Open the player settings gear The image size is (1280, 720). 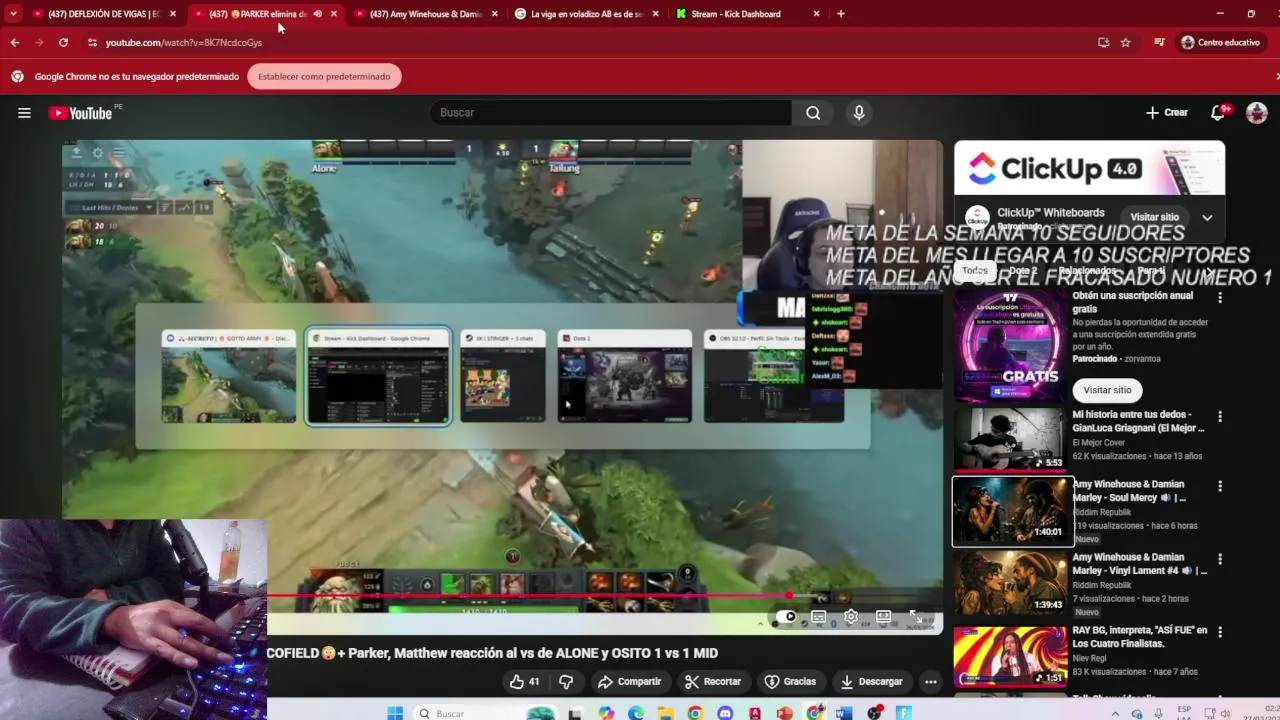point(851,617)
